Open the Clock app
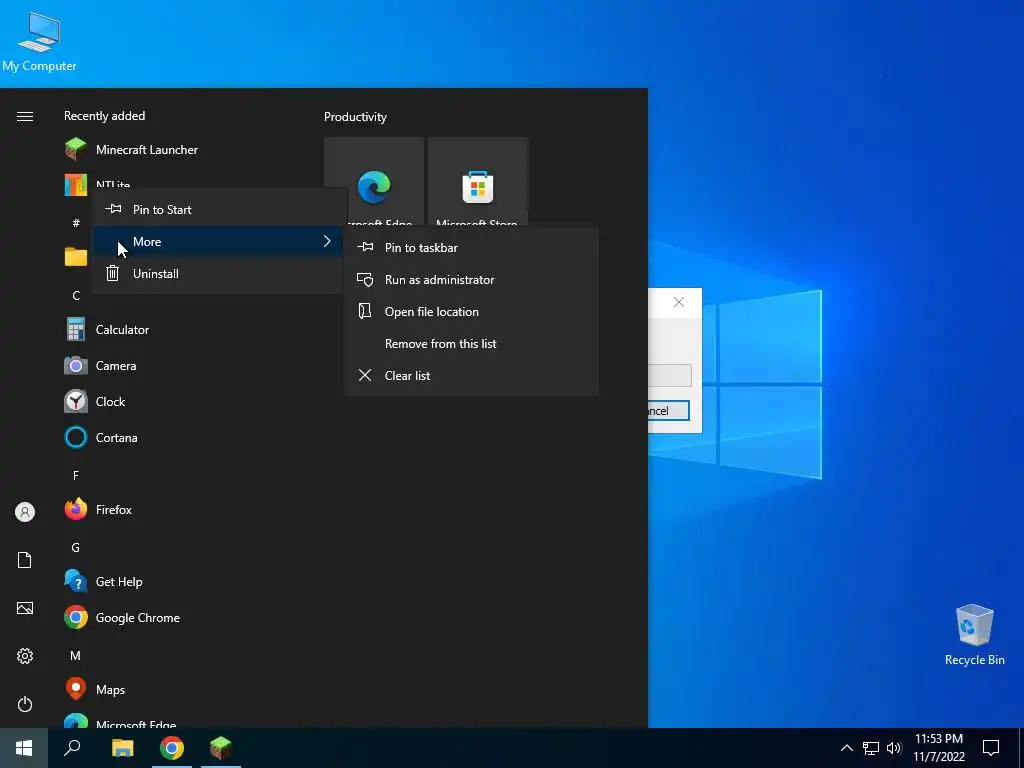The width and height of the screenshot is (1024, 768). click(110, 402)
